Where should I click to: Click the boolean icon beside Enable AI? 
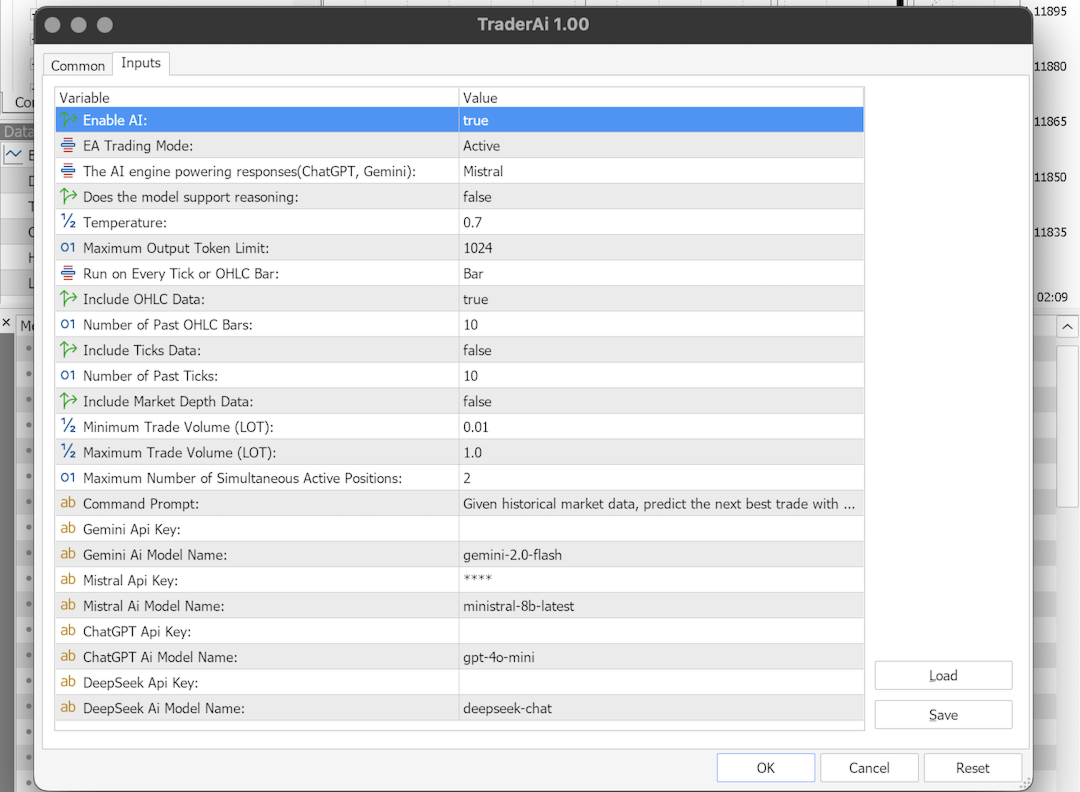(68, 120)
